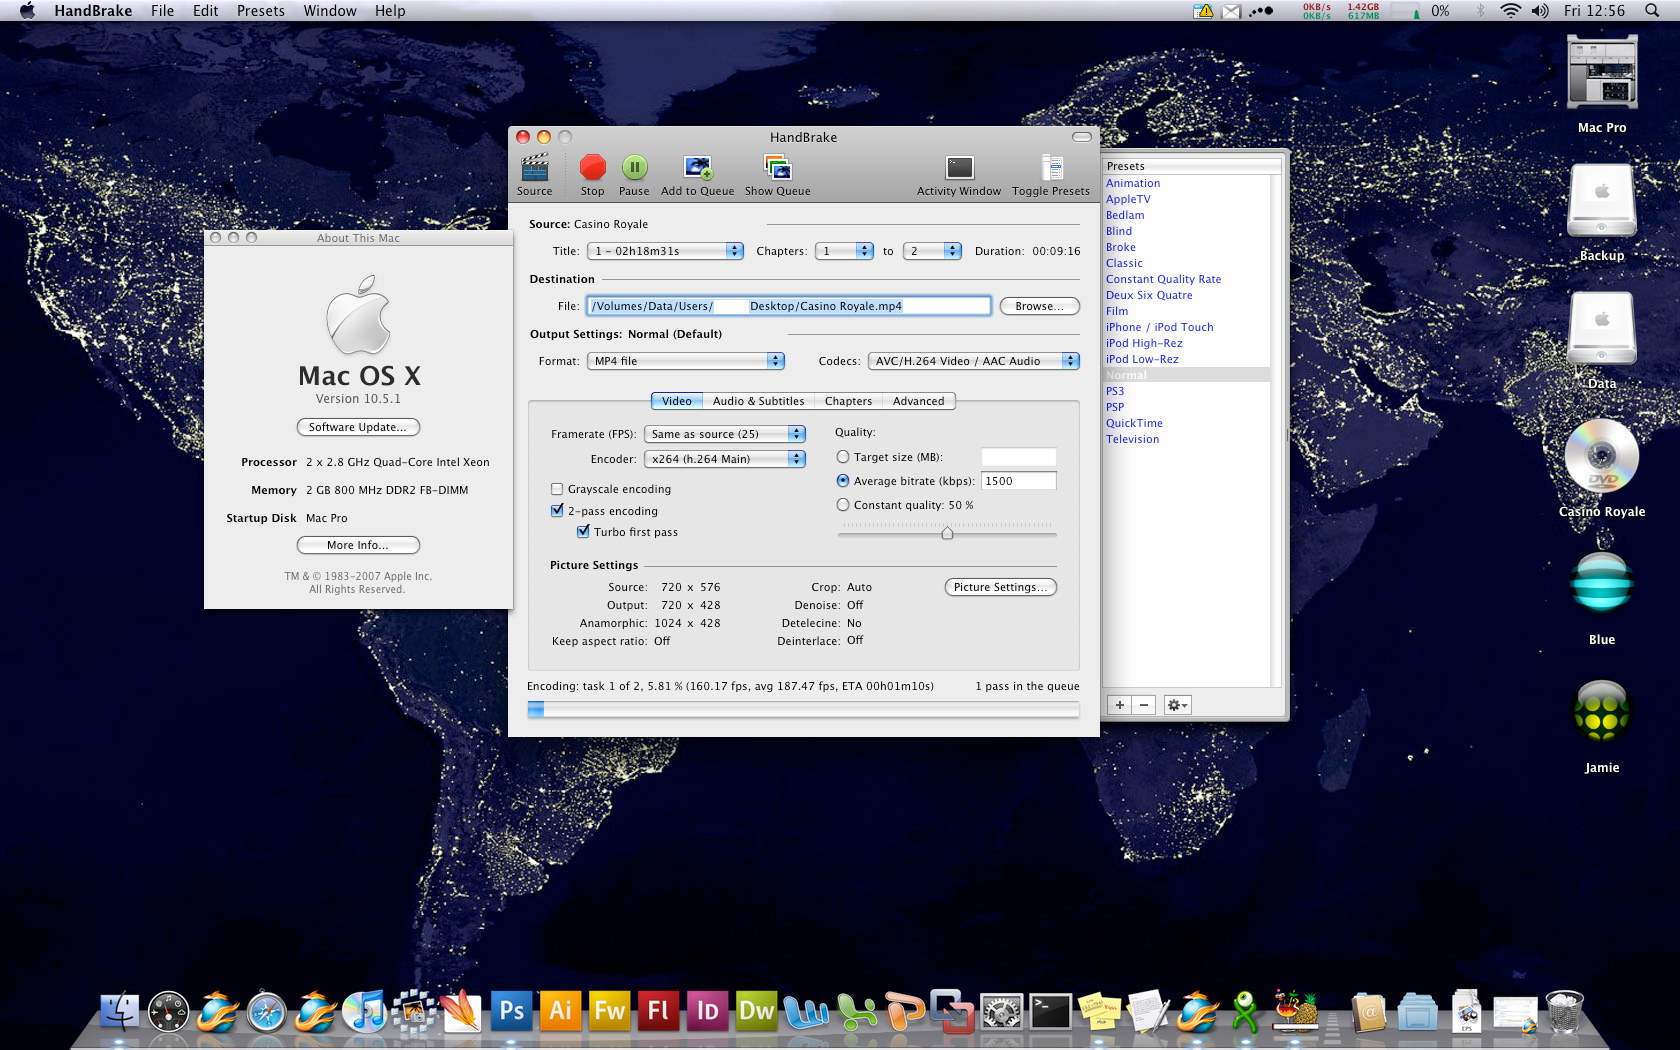Screen dimensions: 1680x1050
Task: Switch to the Video tab
Action: (x=677, y=401)
